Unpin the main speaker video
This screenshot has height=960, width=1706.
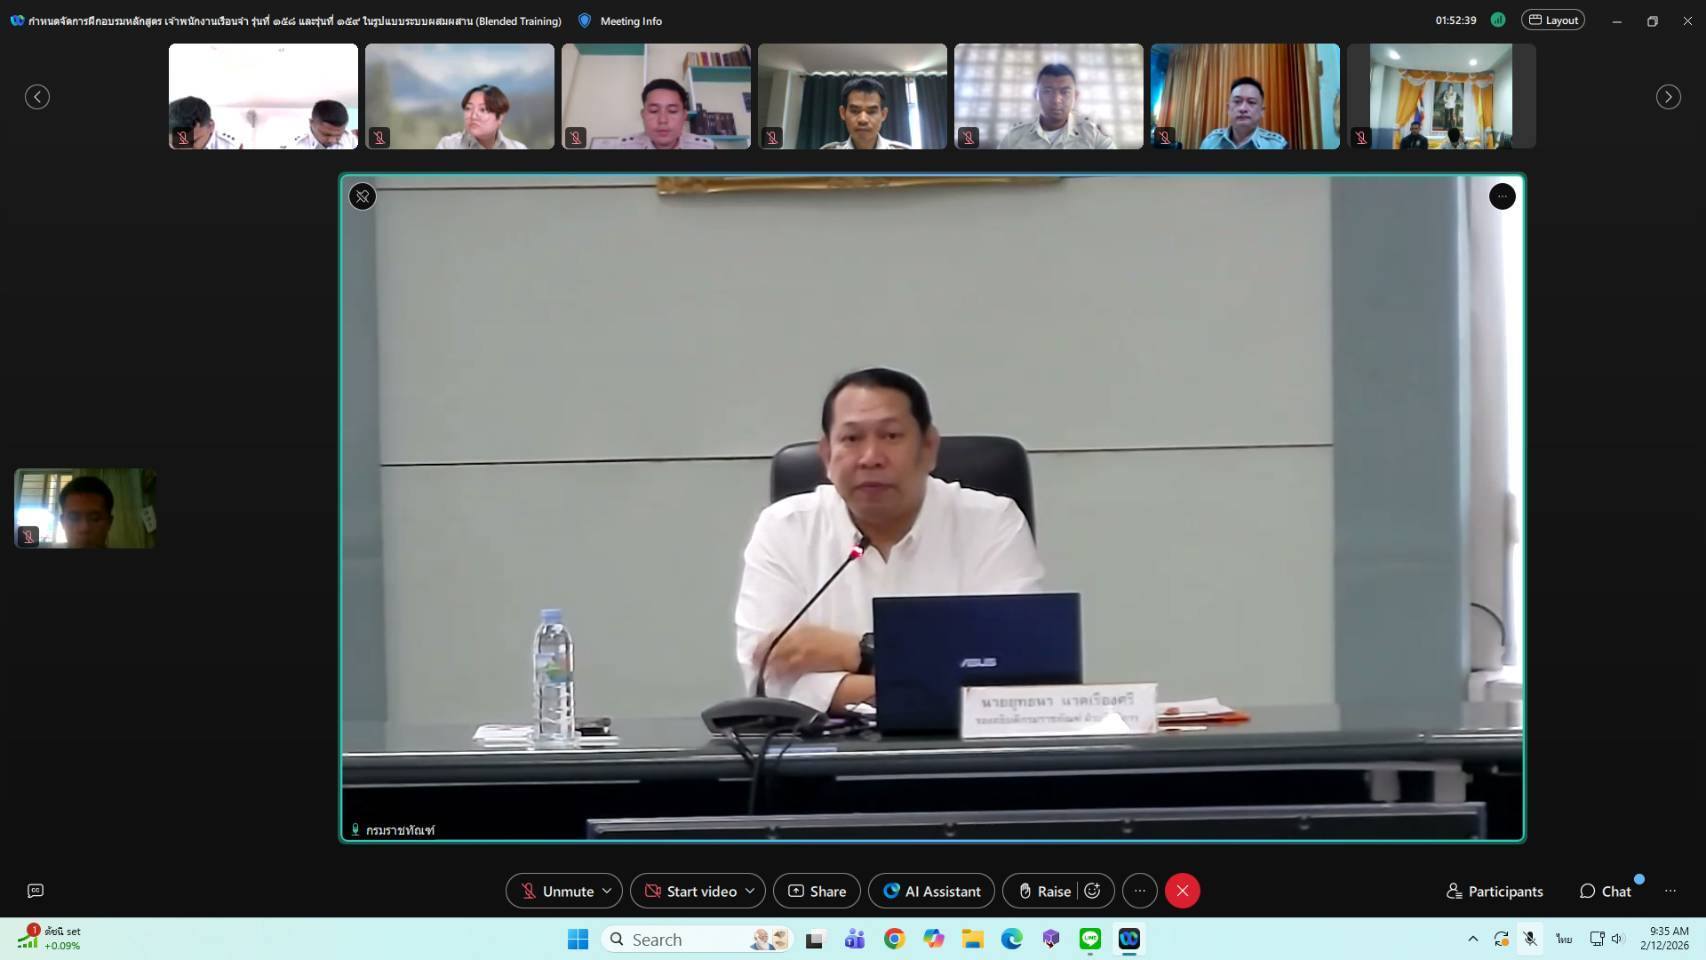(x=362, y=197)
